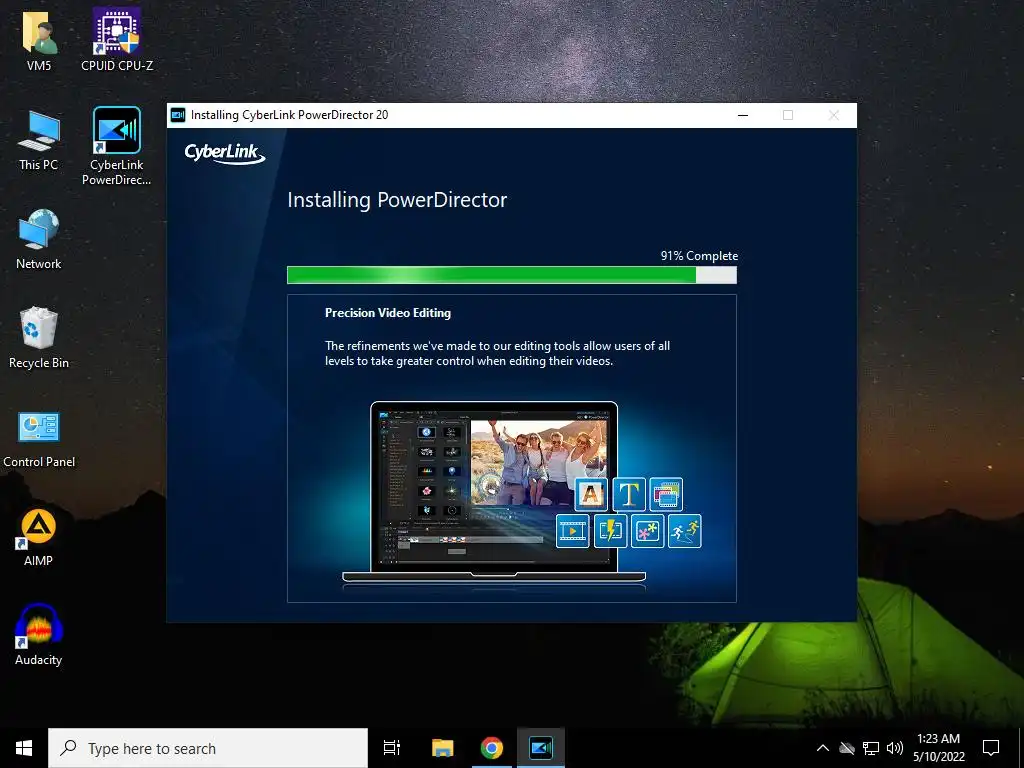Click the running figures motion tile
The width and height of the screenshot is (1024, 768).
pyautogui.click(x=684, y=530)
